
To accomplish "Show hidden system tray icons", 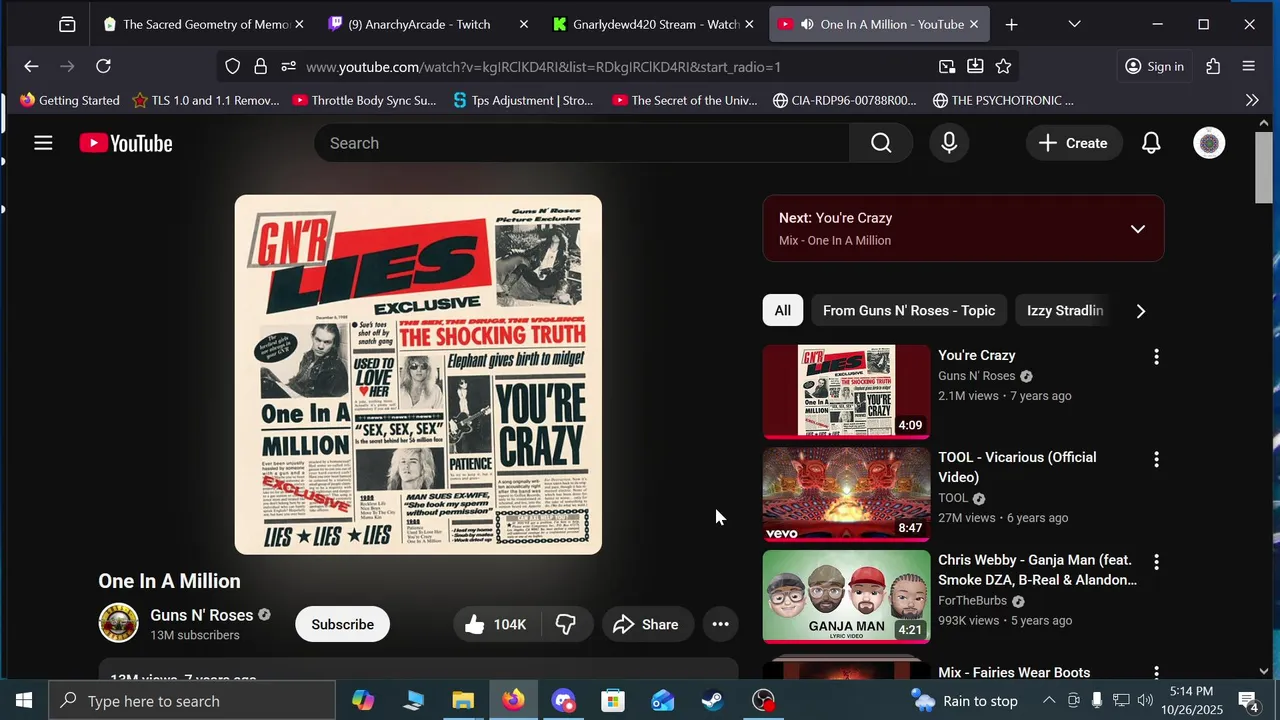I will tap(1049, 700).
